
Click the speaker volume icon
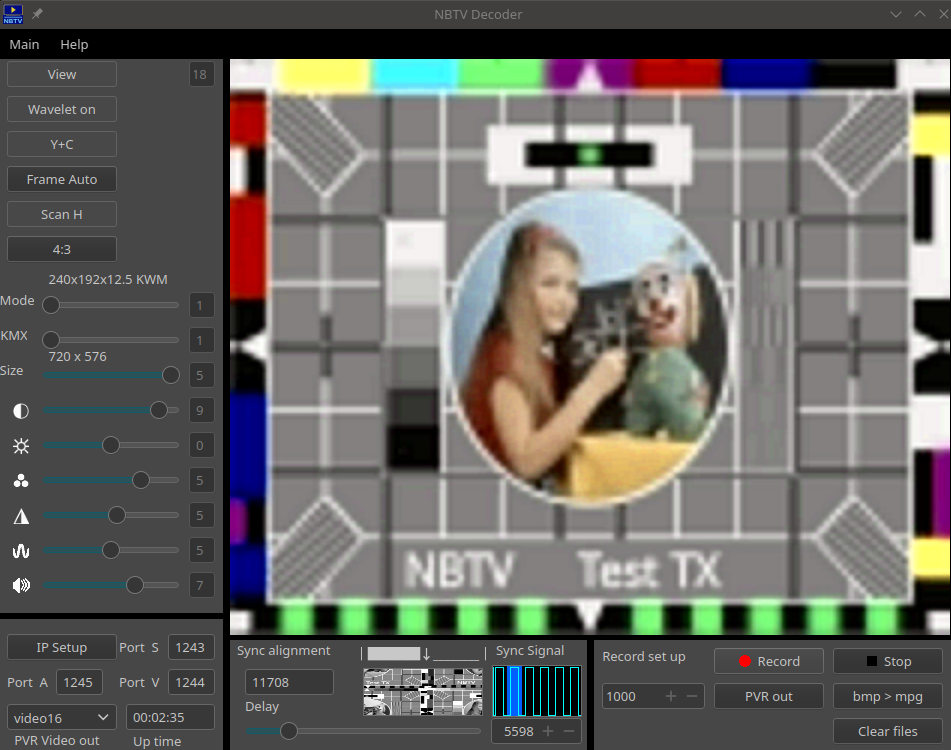point(21,585)
